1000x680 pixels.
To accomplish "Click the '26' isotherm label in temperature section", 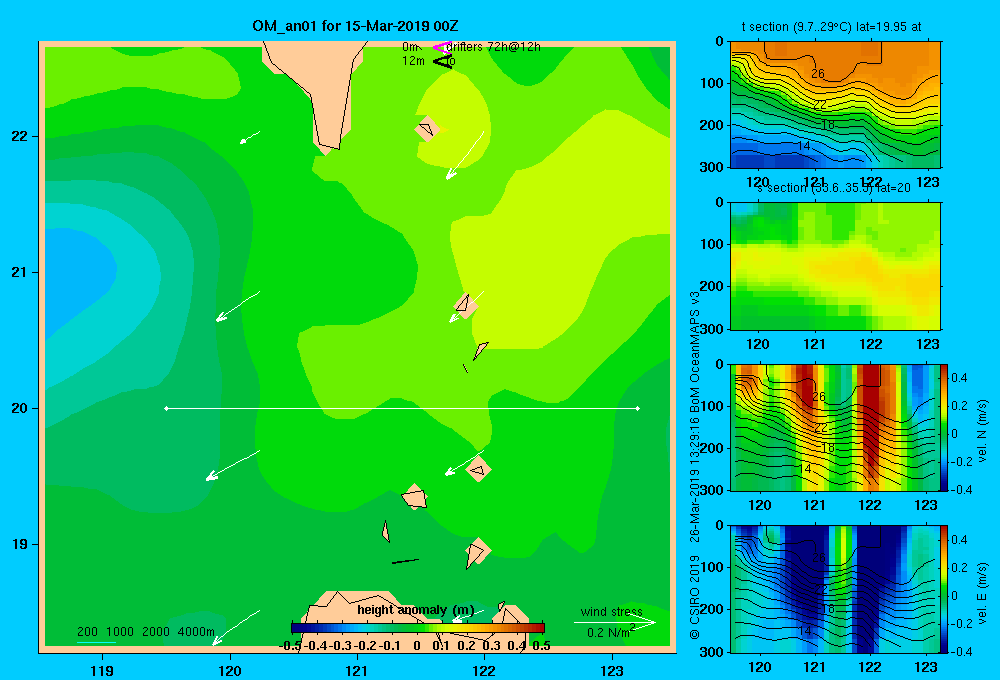I will (x=818, y=74).
